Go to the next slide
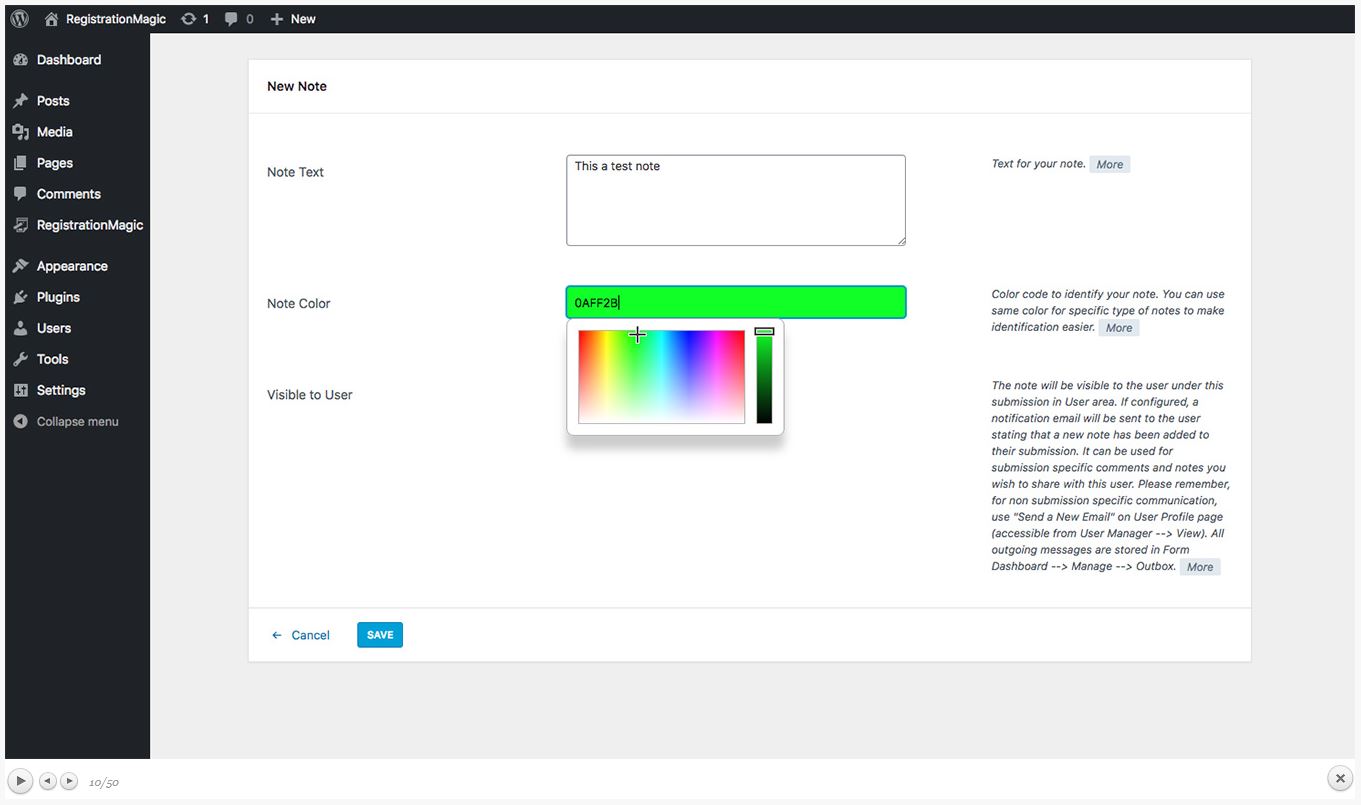The height and width of the screenshot is (805, 1361). tap(69, 781)
